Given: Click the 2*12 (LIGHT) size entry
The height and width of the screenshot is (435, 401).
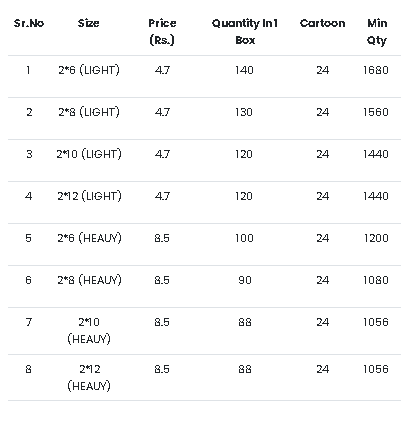Looking at the screenshot, I should pyautogui.click(x=89, y=196).
